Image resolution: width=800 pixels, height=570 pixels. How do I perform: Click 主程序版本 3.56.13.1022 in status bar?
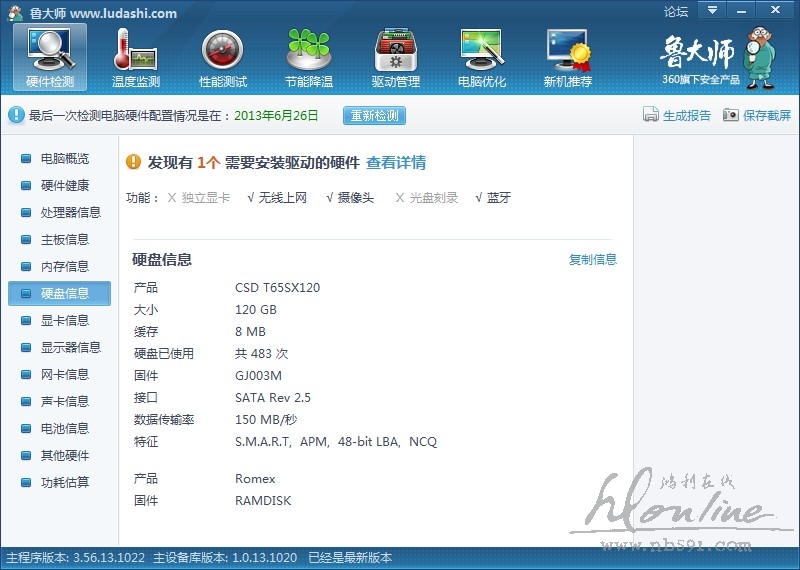(75, 558)
